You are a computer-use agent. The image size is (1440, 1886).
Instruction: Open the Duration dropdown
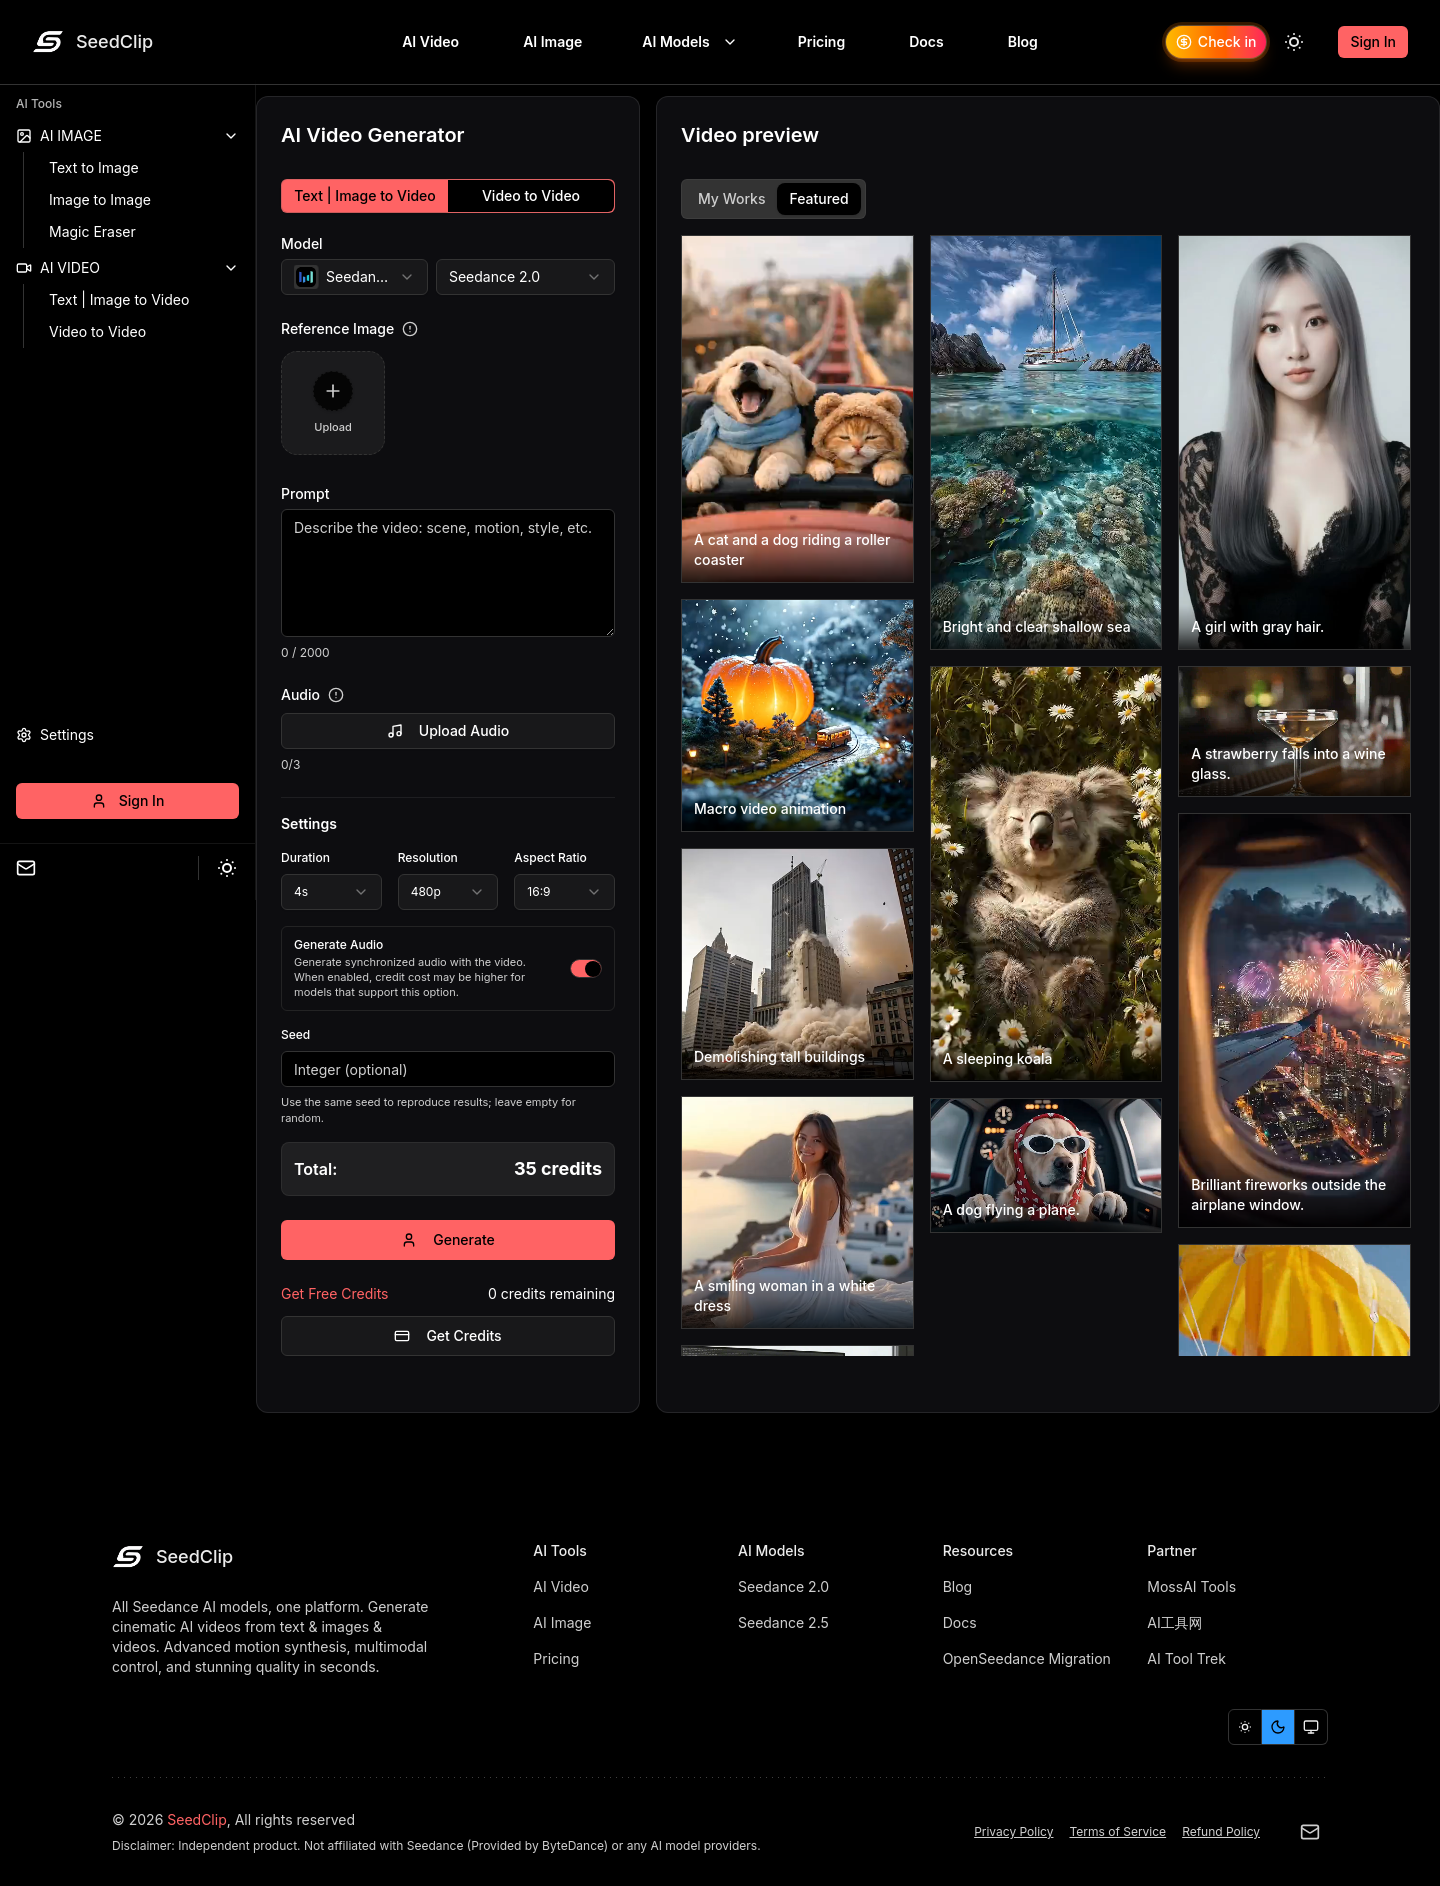point(331,892)
